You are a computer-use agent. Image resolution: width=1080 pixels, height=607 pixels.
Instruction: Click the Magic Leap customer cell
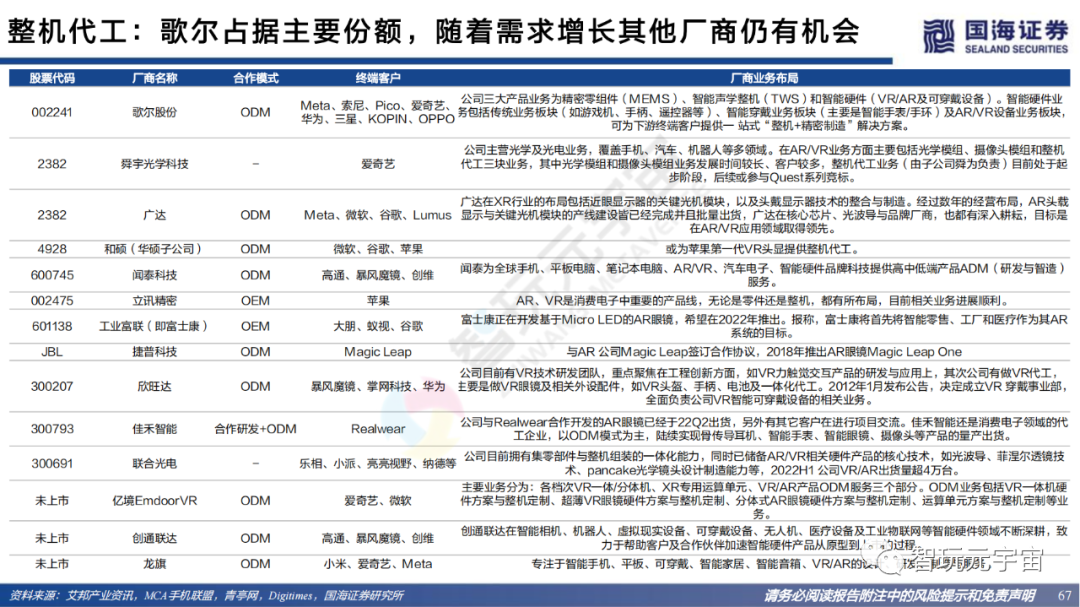click(378, 351)
